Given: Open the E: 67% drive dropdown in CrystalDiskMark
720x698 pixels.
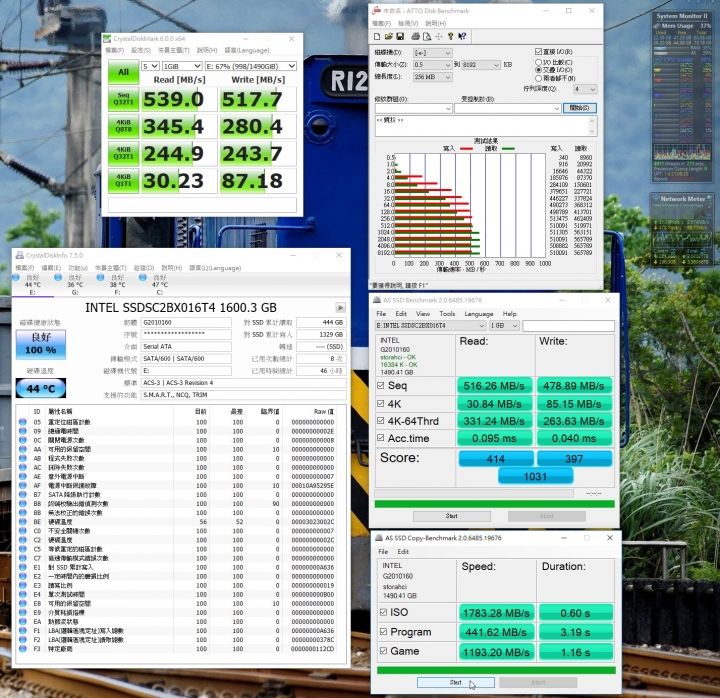Looking at the screenshot, I should tap(250, 66).
